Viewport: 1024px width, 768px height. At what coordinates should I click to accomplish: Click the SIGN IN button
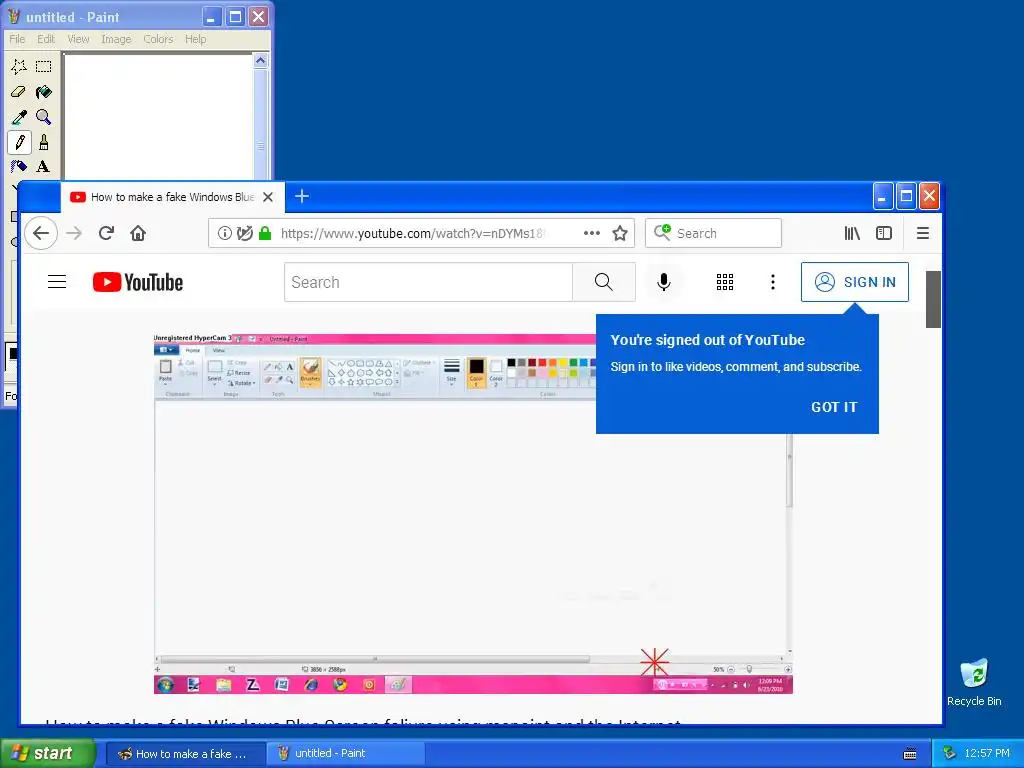tap(855, 282)
